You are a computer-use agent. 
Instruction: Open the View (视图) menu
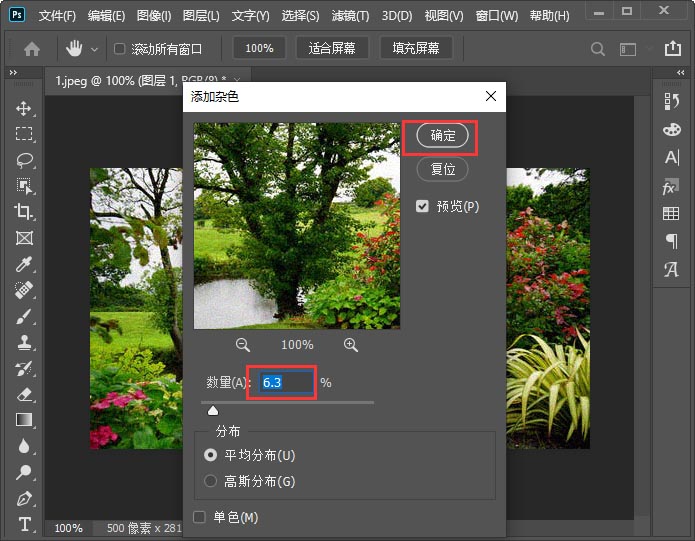444,16
